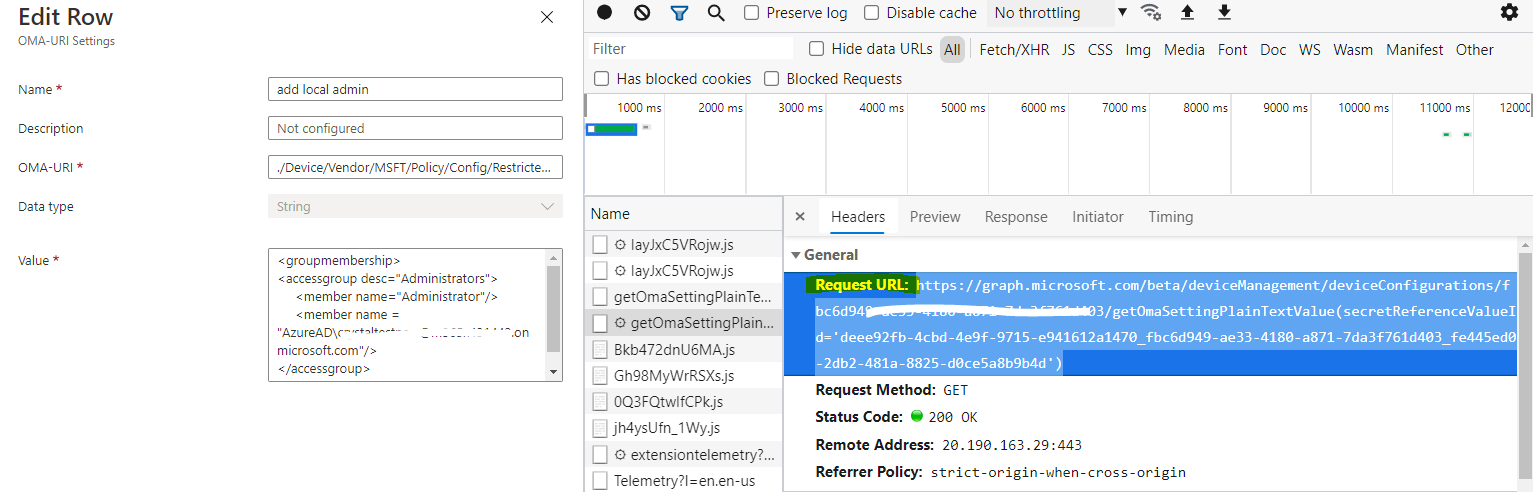
Task: Tick checkbox beside jh4ysUfn_1Wy.js
Action: (x=600, y=427)
